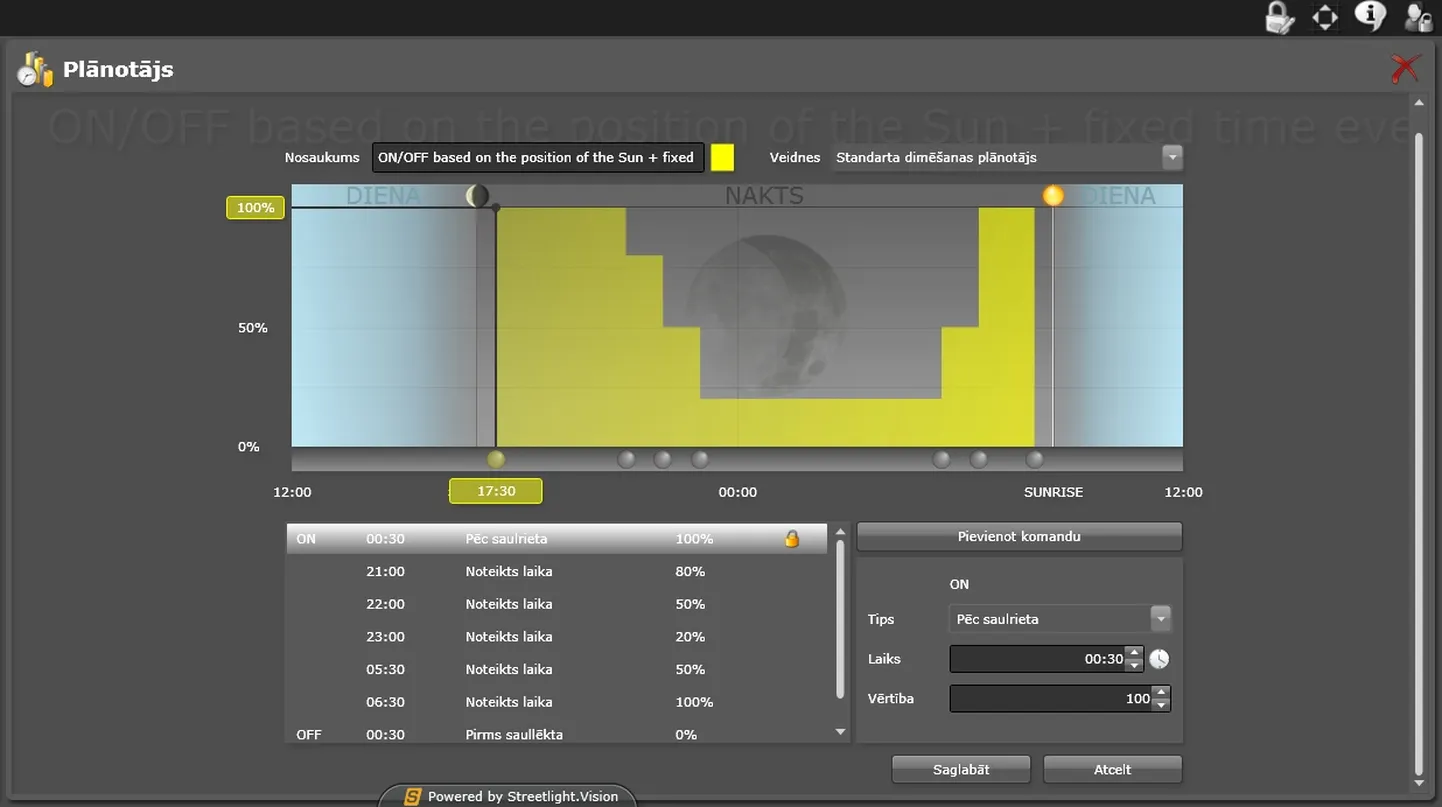Image resolution: width=1442 pixels, height=807 pixels.
Task: Expand the Tips type dropdown
Action: pos(1160,619)
